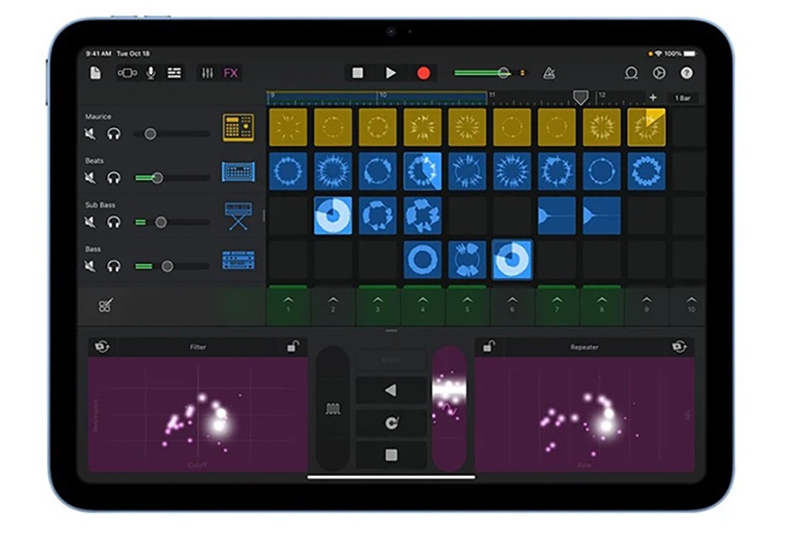Tap the Reverse triangle FX button
Viewport: 800px width, 533px height.
tap(391, 391)
